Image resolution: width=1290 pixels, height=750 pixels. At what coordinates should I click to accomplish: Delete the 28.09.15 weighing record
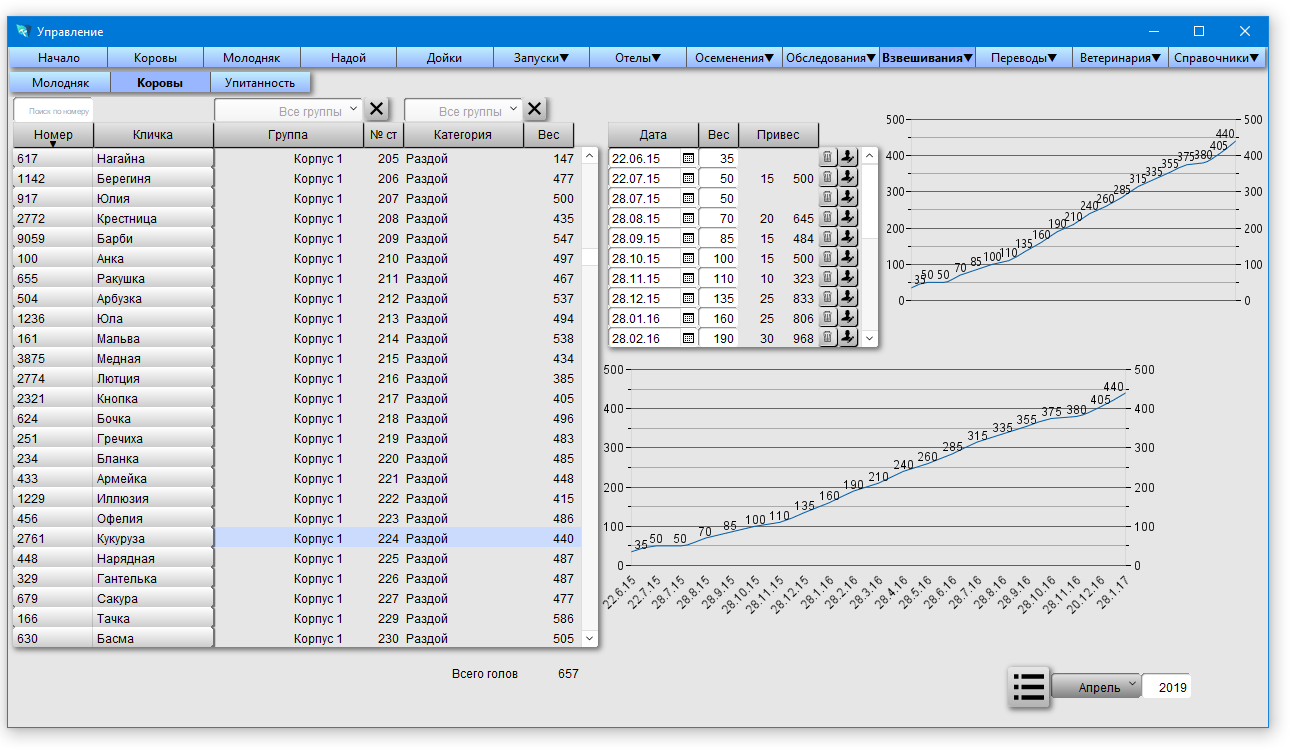coord(828,238)
